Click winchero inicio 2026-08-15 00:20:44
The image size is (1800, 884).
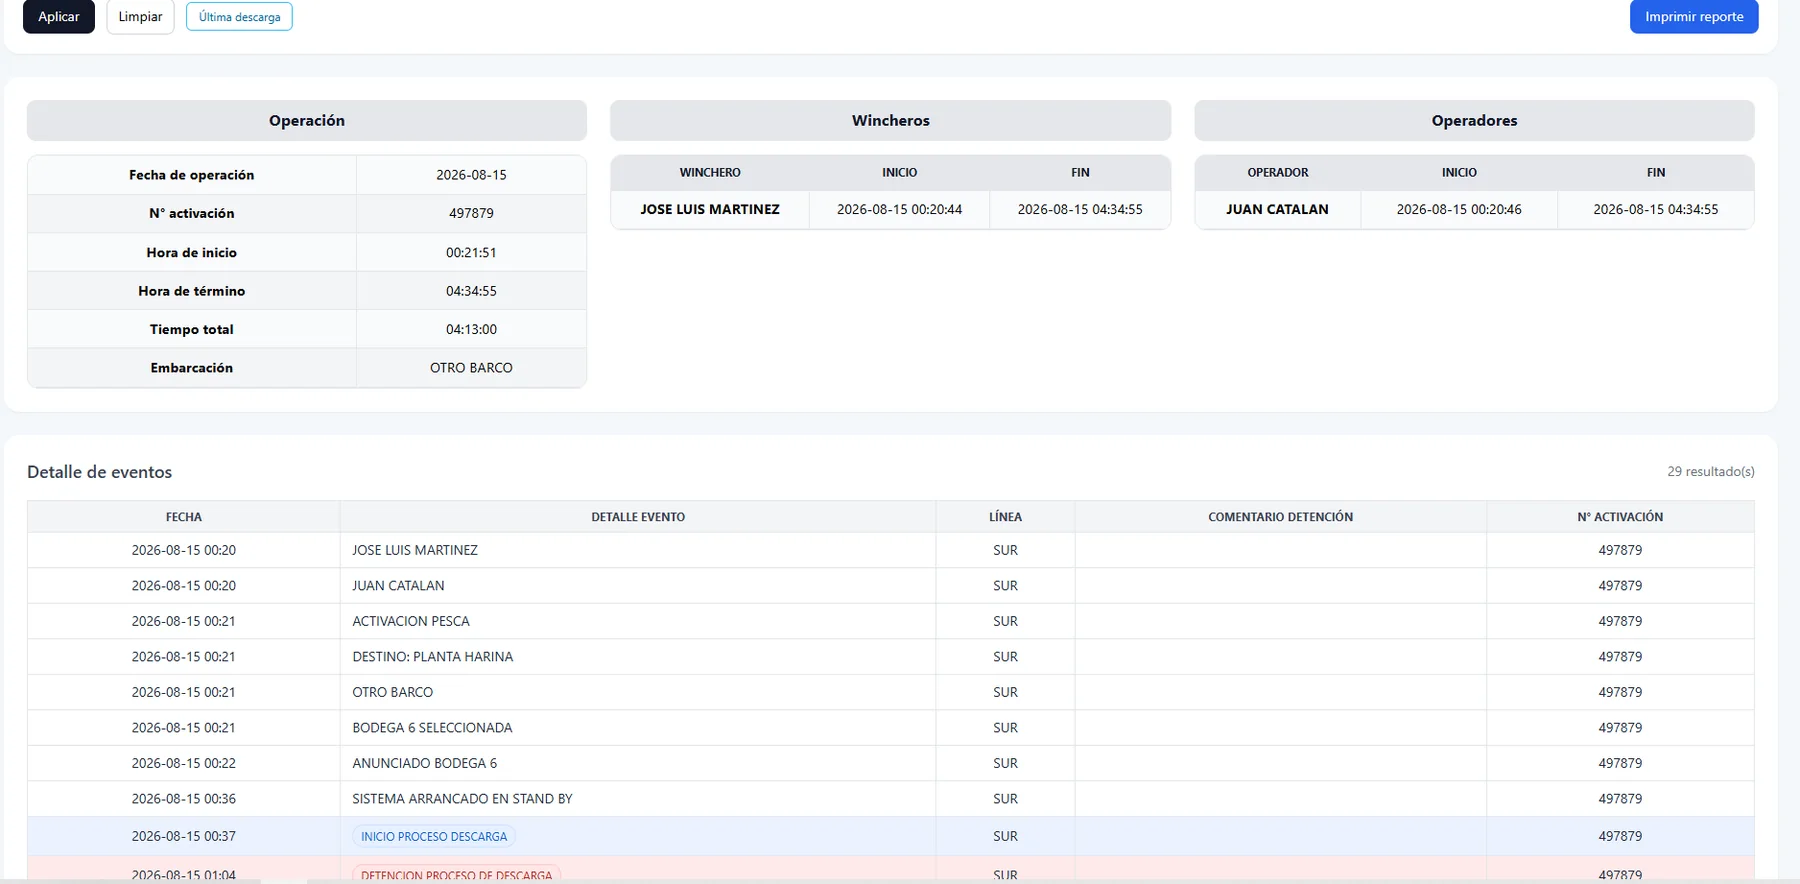pyautogui.click(x=899, y=209)
